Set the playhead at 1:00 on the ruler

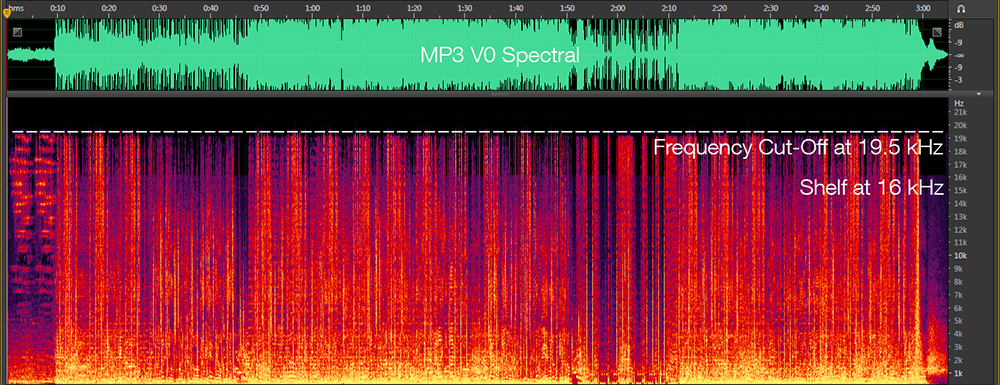[x=312, y=8]
